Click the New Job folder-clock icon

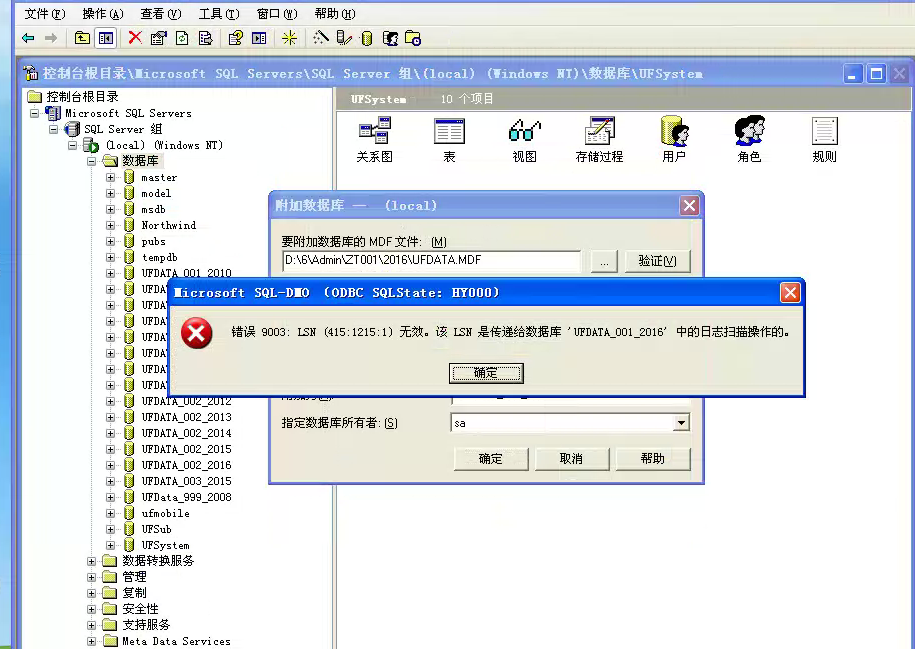(413, 39)
